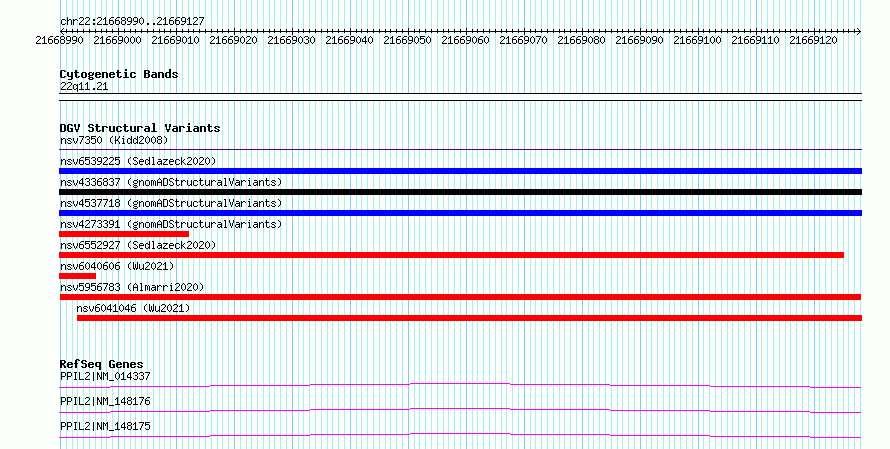Click the short red nsv4273391 bar
This screenshot has height=449, width=890.
tap(124, 234)
